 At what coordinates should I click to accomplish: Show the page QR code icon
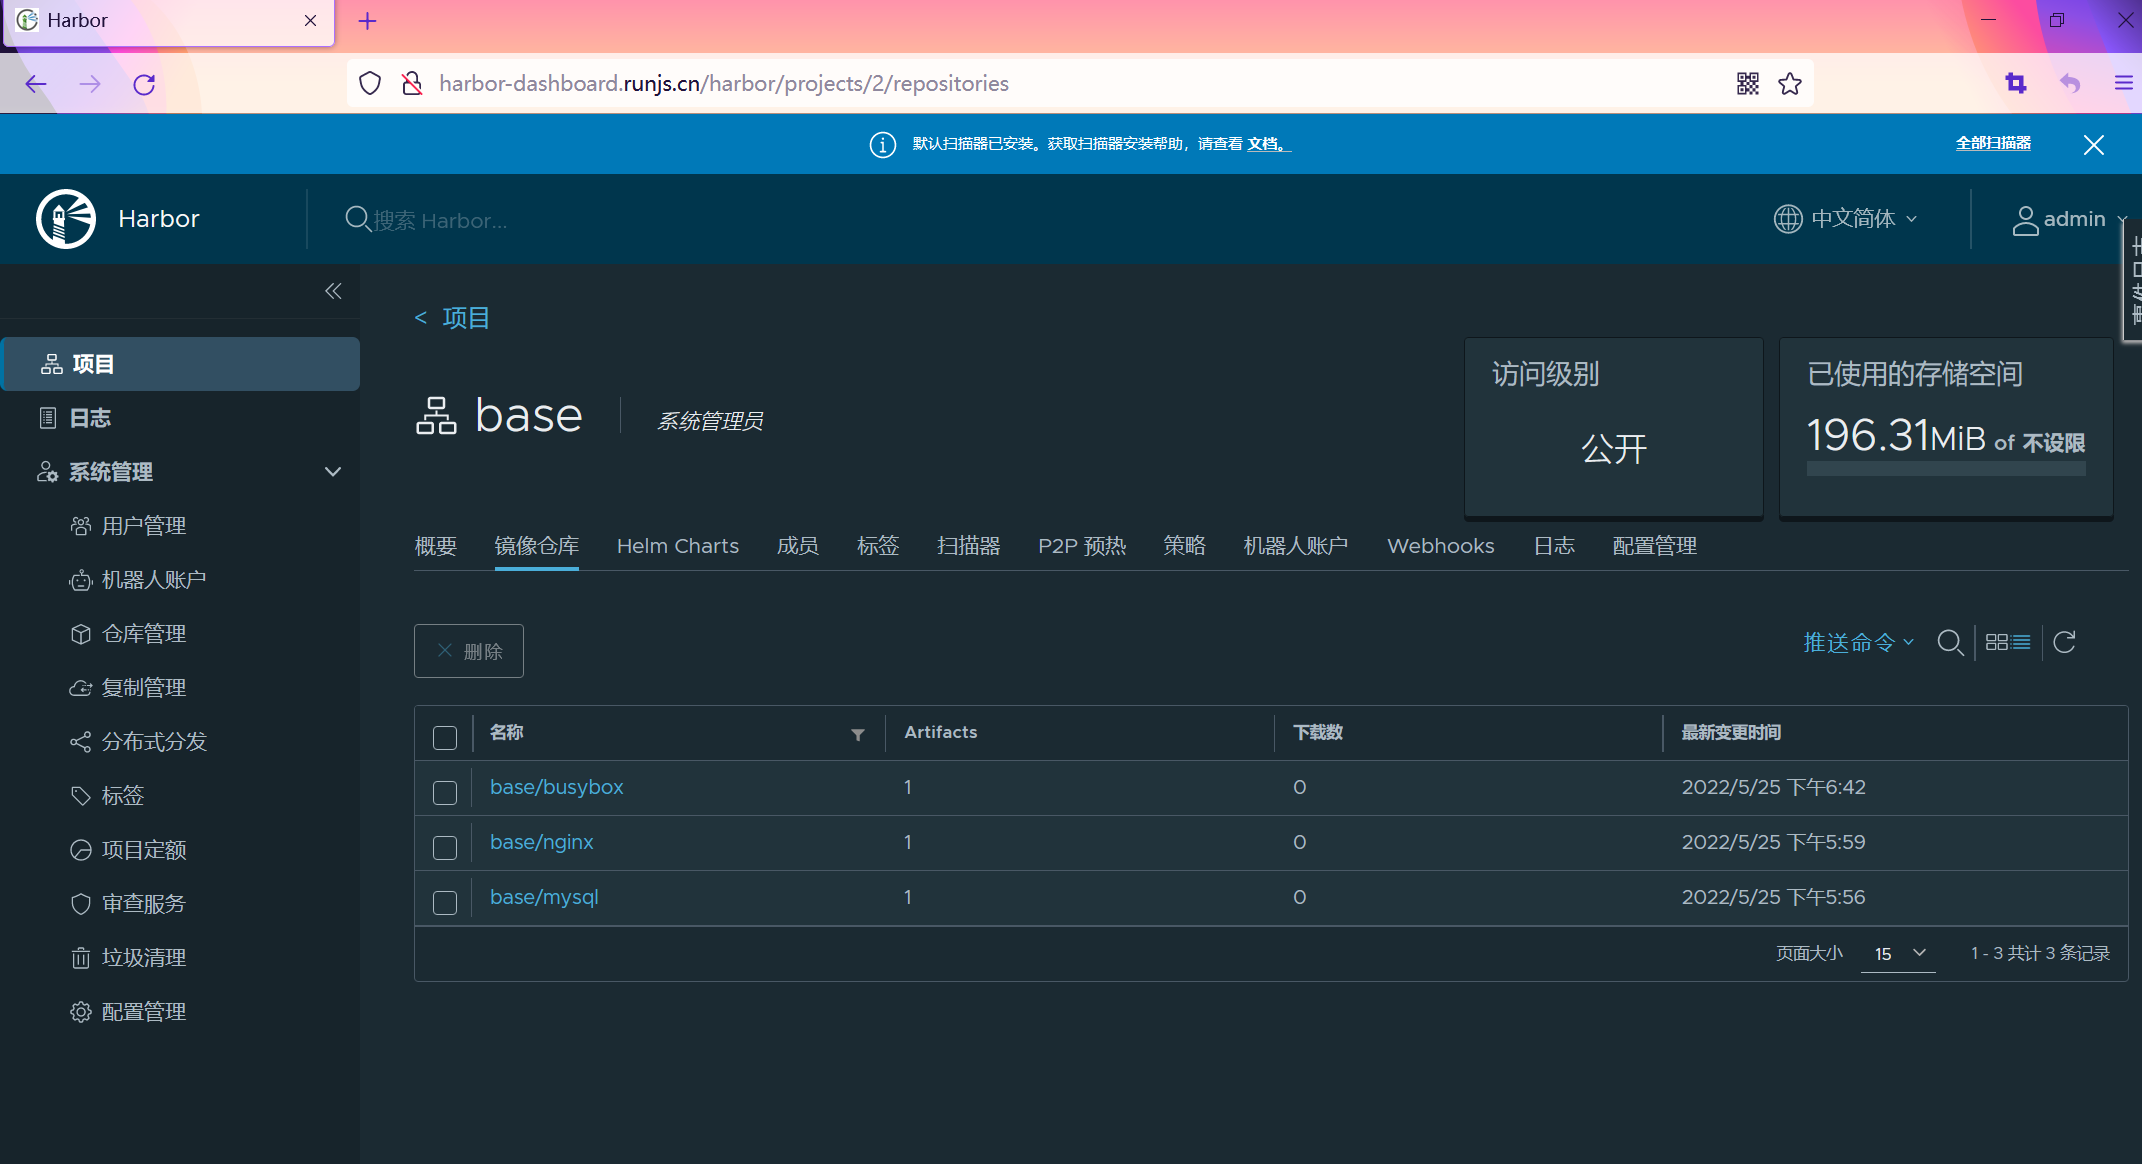click(1747, 84)
